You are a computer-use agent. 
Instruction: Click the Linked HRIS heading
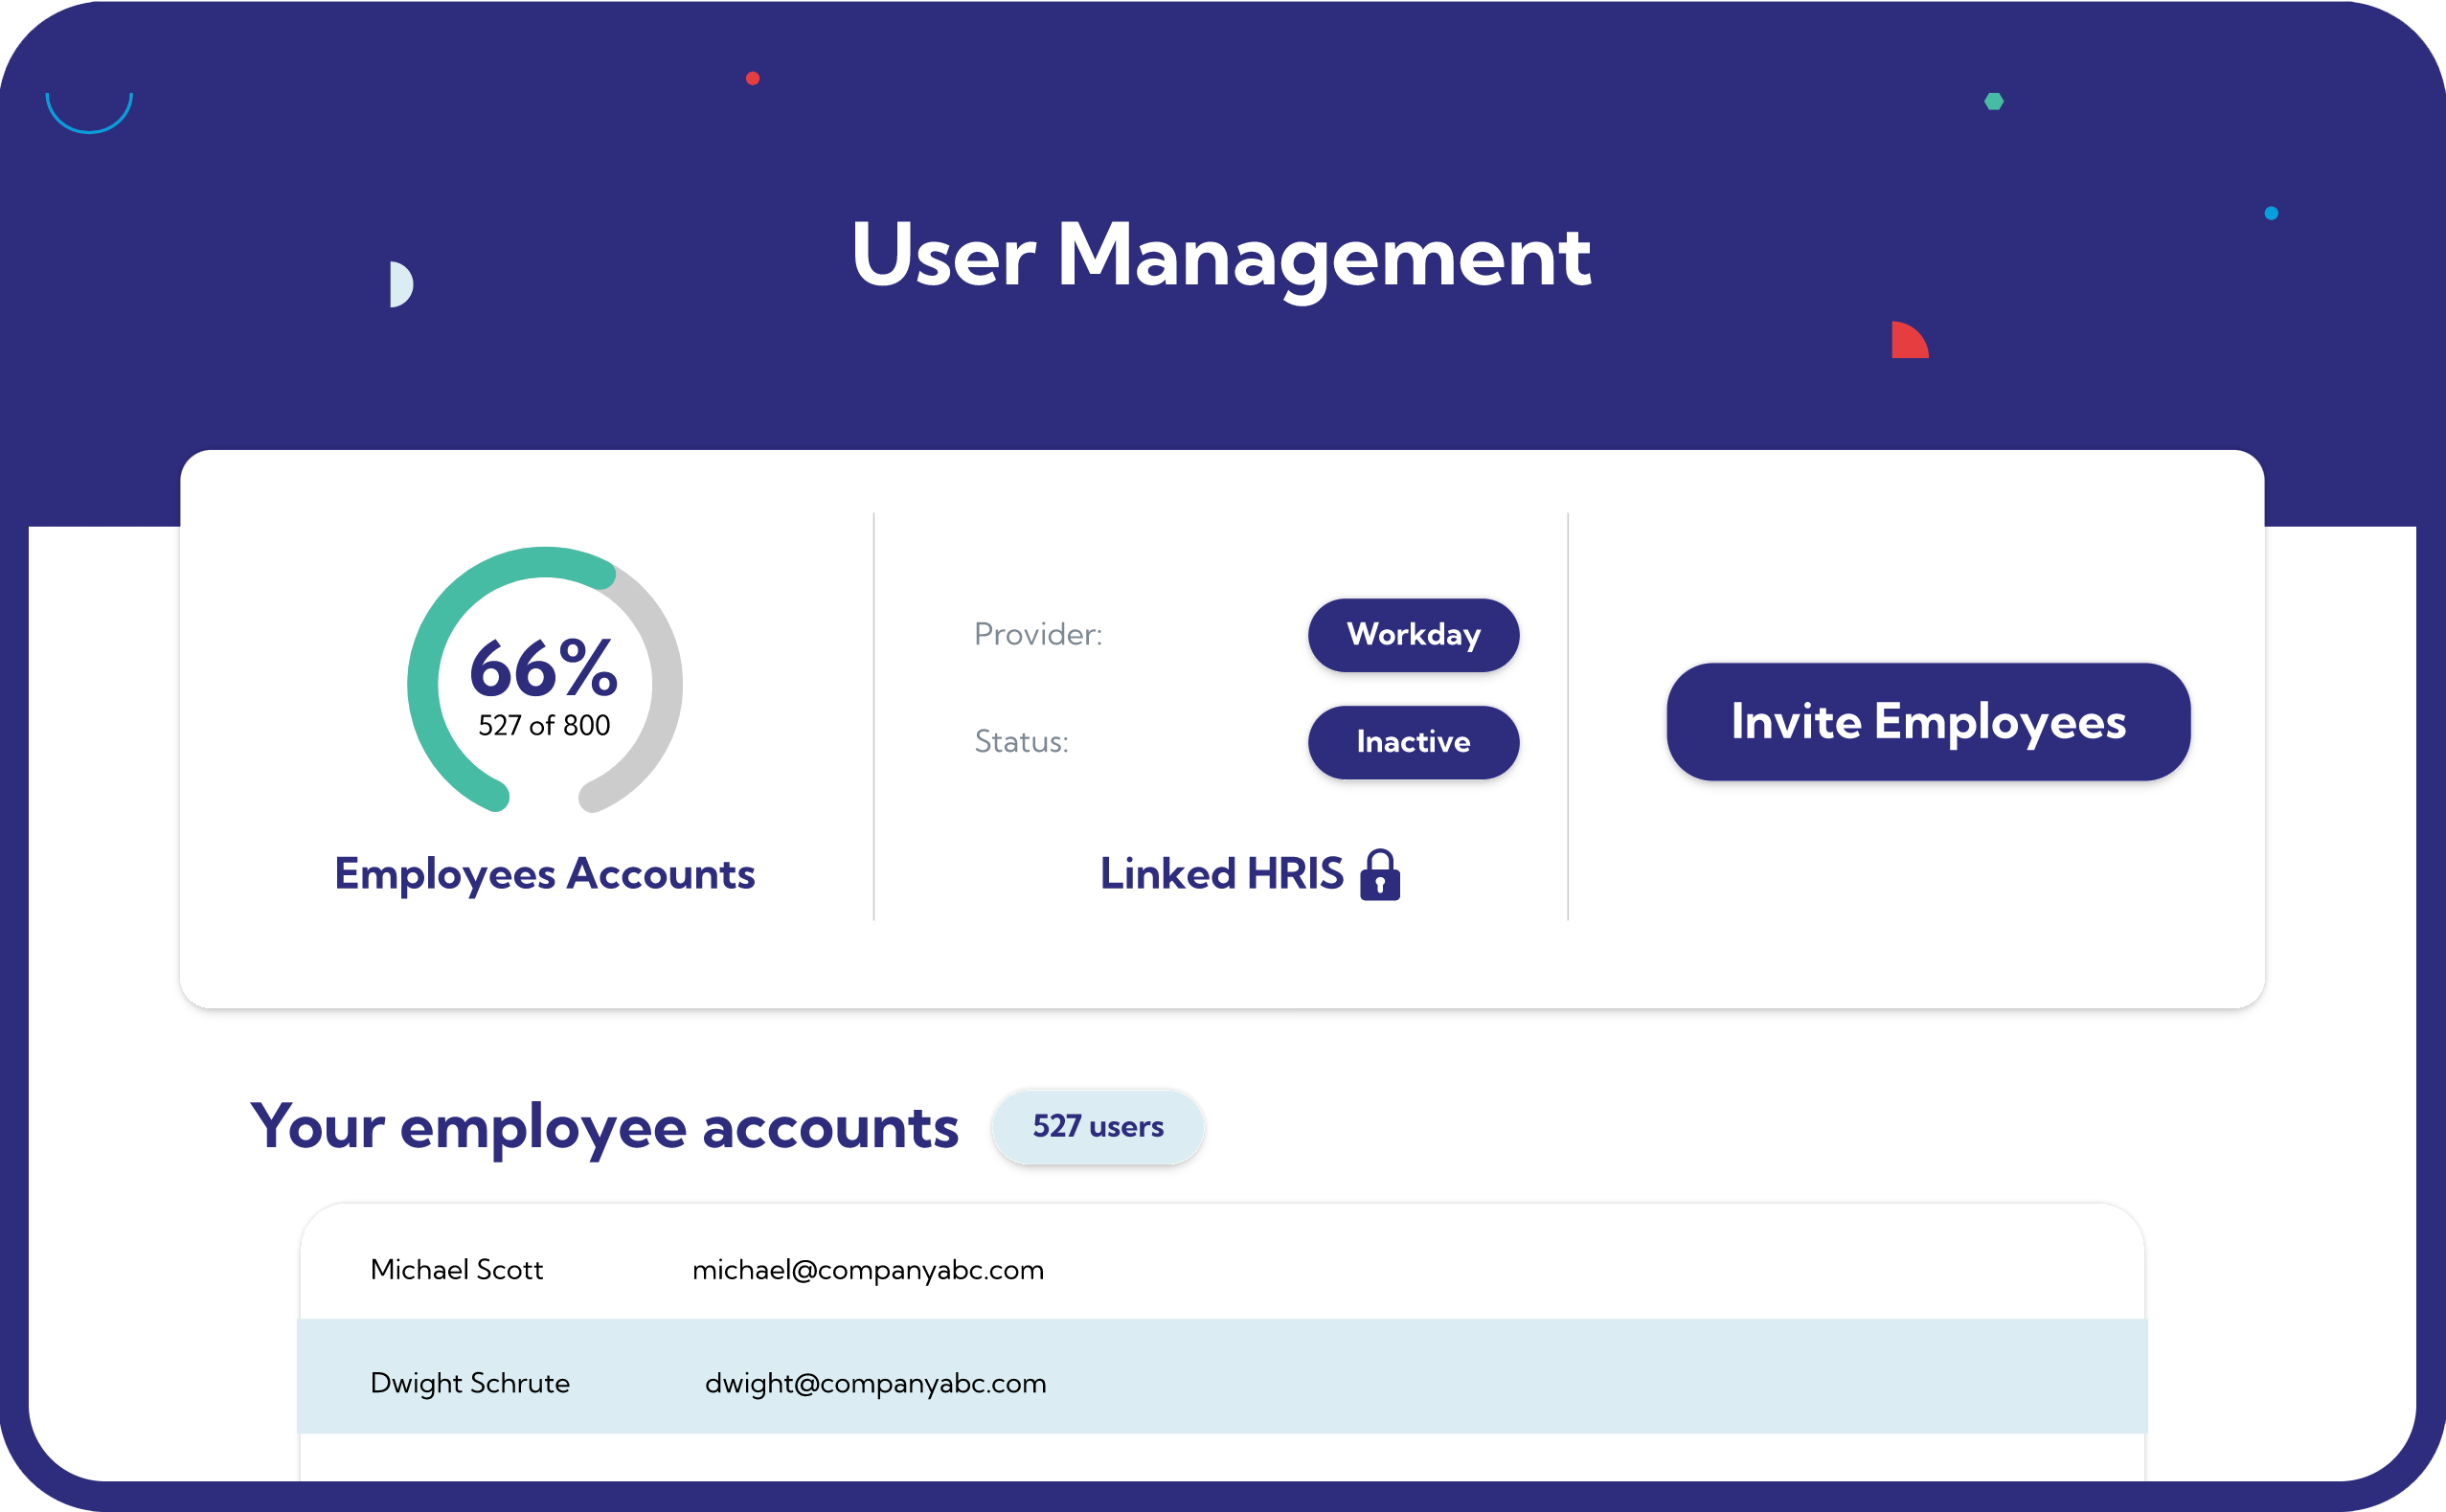point(1221,874)
